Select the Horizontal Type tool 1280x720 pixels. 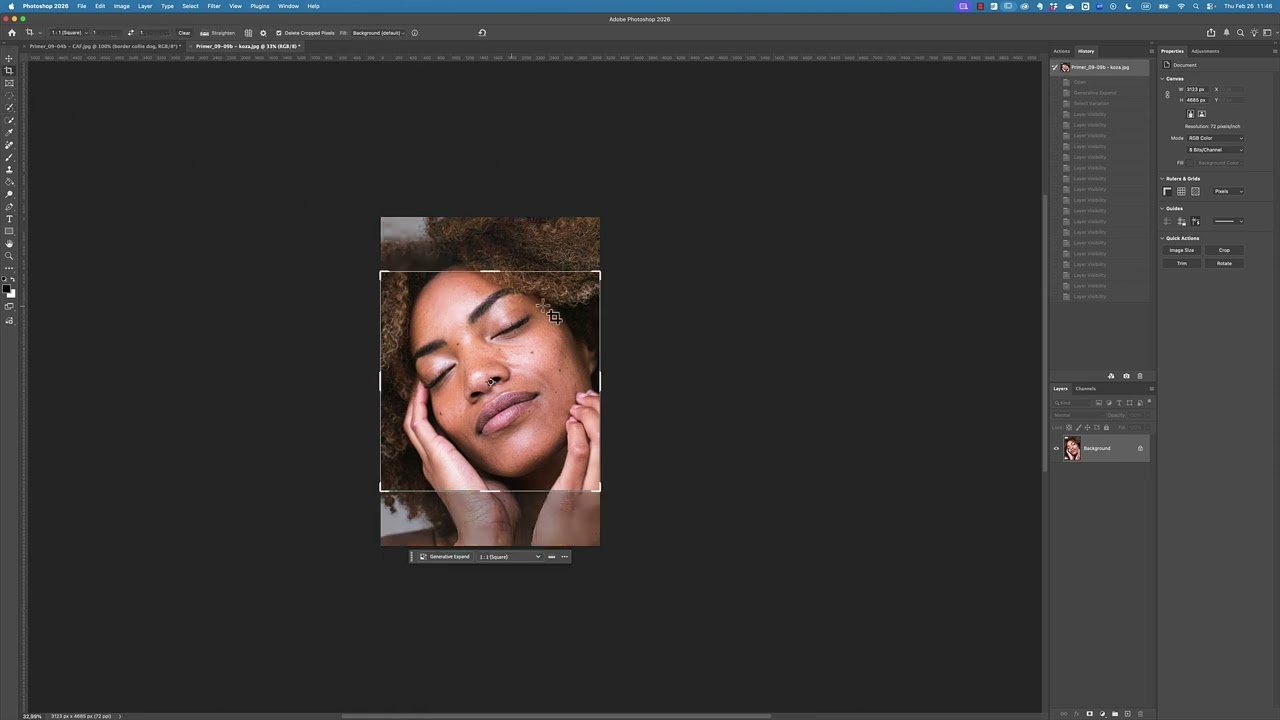(9, 219)
